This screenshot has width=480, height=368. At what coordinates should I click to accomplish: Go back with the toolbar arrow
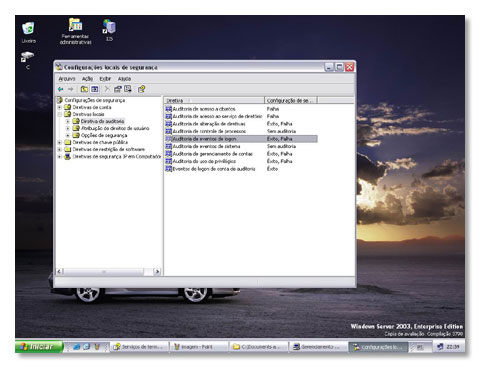click(61, 89)
